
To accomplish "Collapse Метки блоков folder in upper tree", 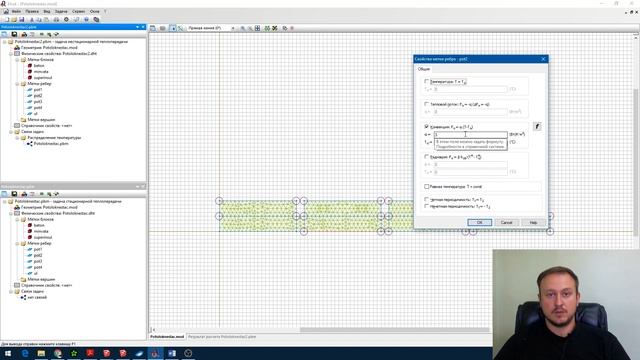I will pos(18,60).
